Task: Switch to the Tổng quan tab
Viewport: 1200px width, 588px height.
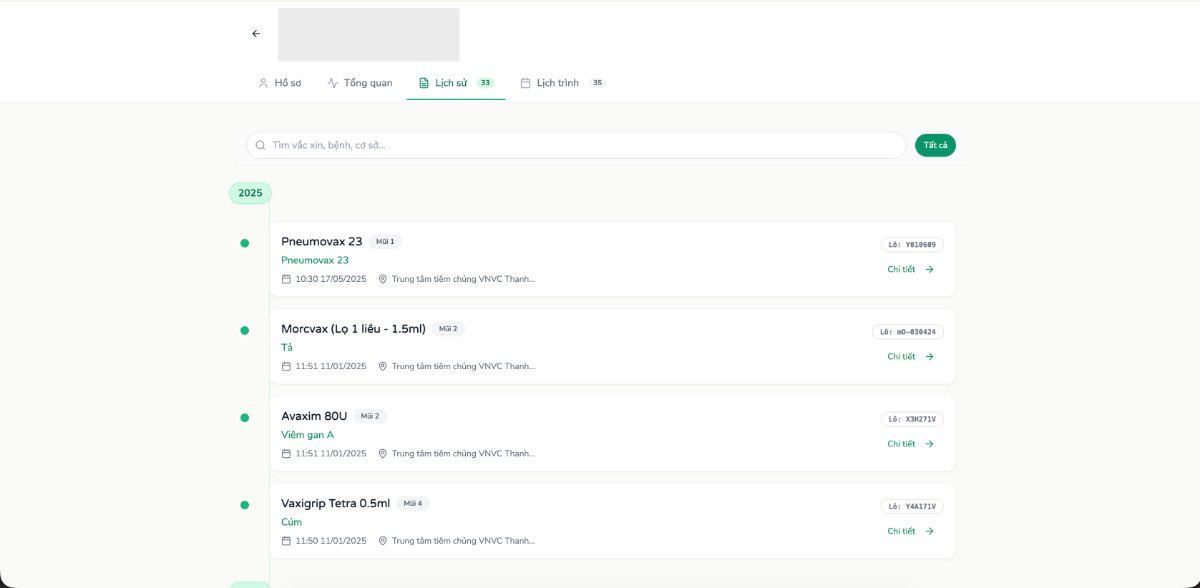Action: (359, 83)
